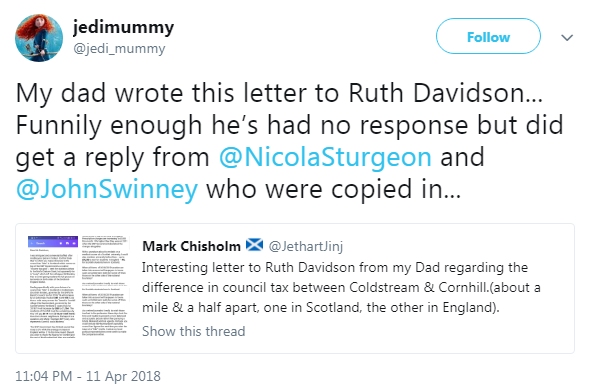Click quoted text 'Interesting letter to Ruth Davidson'
Viewport: 591px width, 392px height.
(x=248, y=268)
